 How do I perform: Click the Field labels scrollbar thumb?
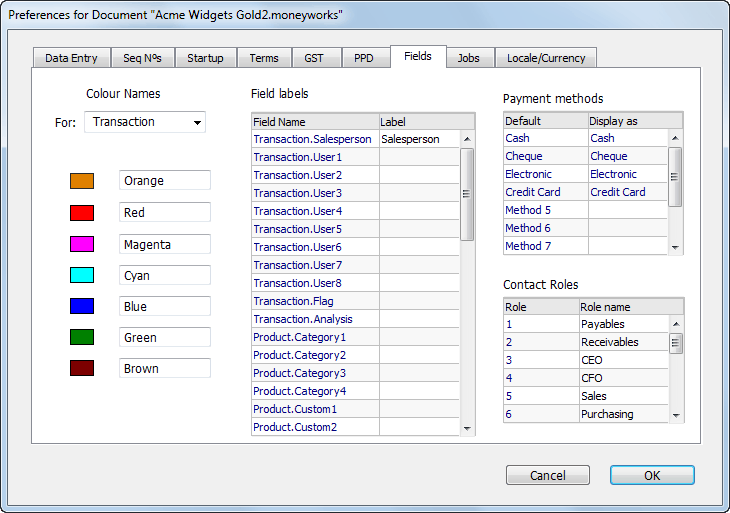click(467, 194)
